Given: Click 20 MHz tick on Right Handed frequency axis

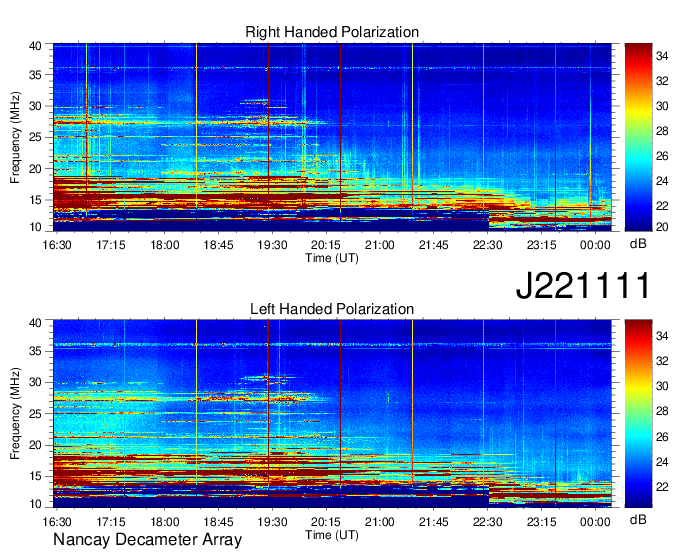Looking at the screenshot, I should coord(35,169).
